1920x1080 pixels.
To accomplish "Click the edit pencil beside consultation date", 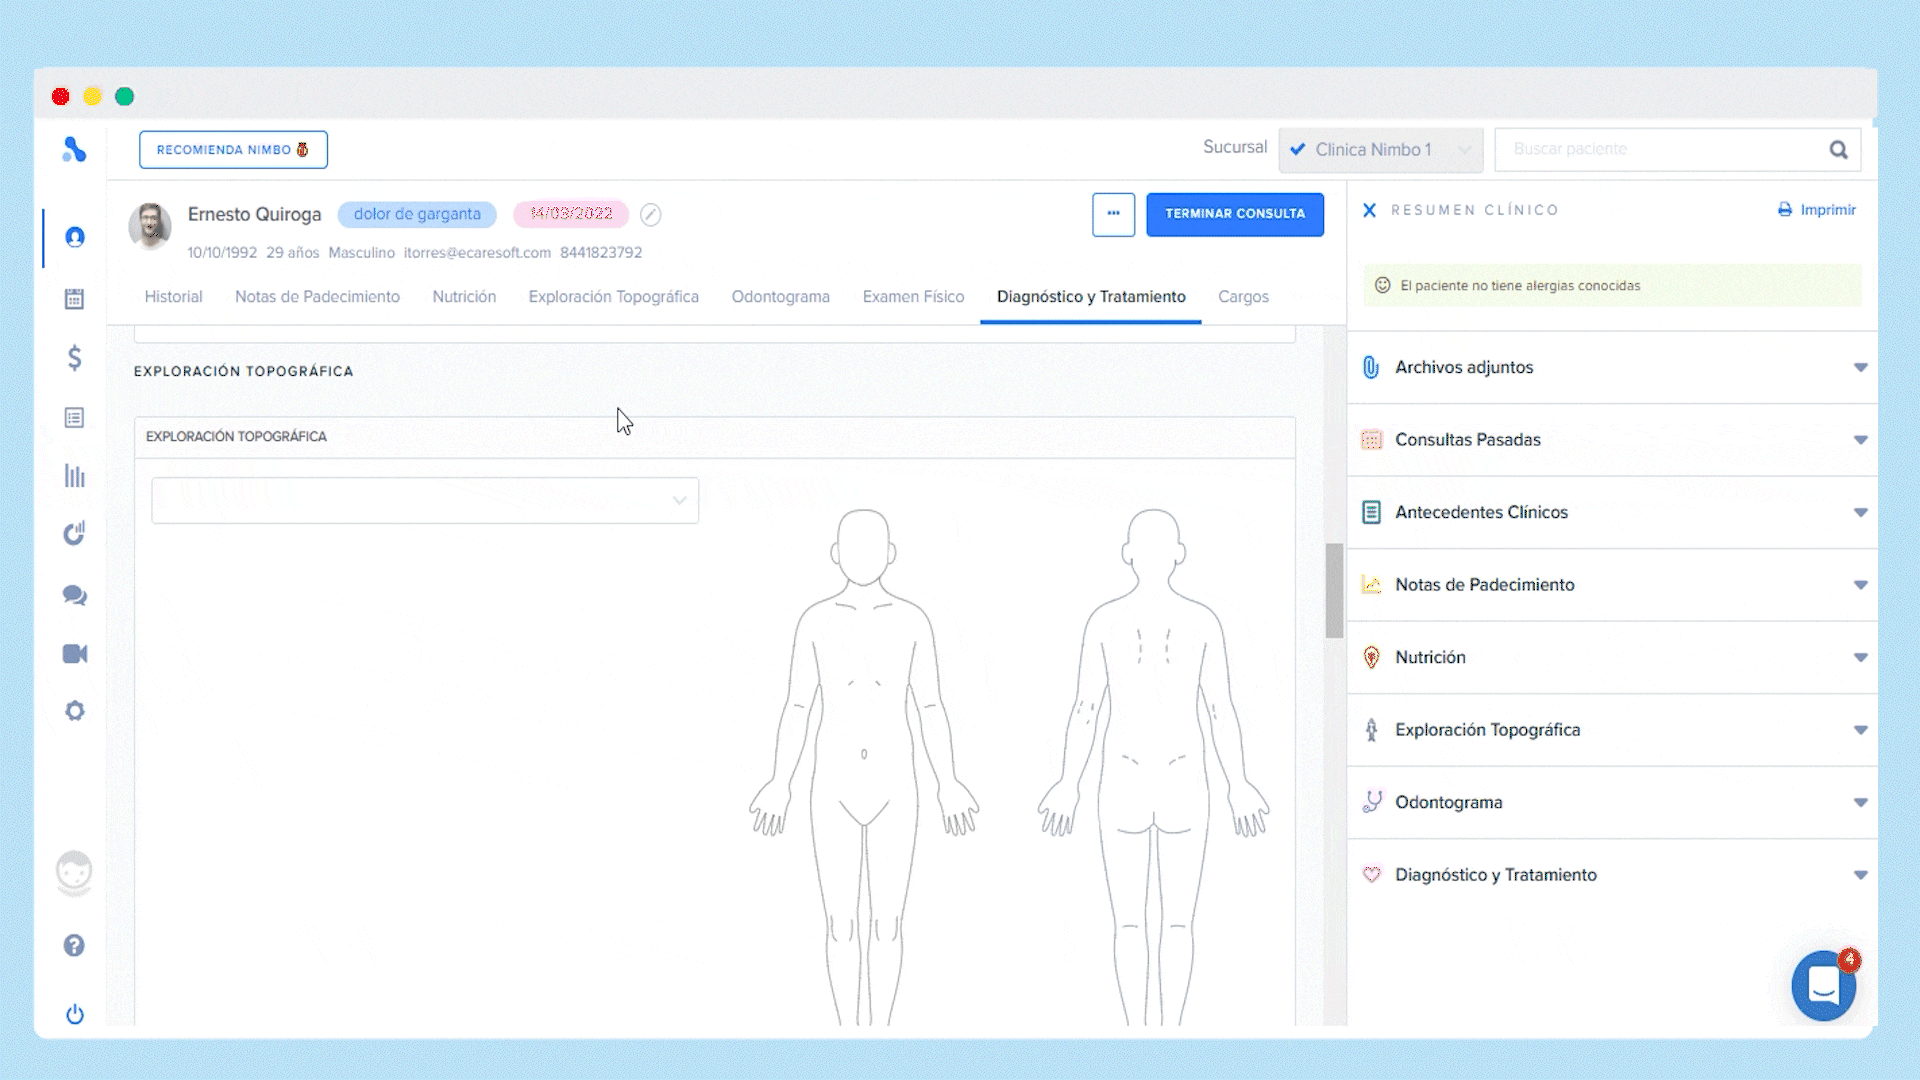I will pyautogui.click(x=650, y=214).
